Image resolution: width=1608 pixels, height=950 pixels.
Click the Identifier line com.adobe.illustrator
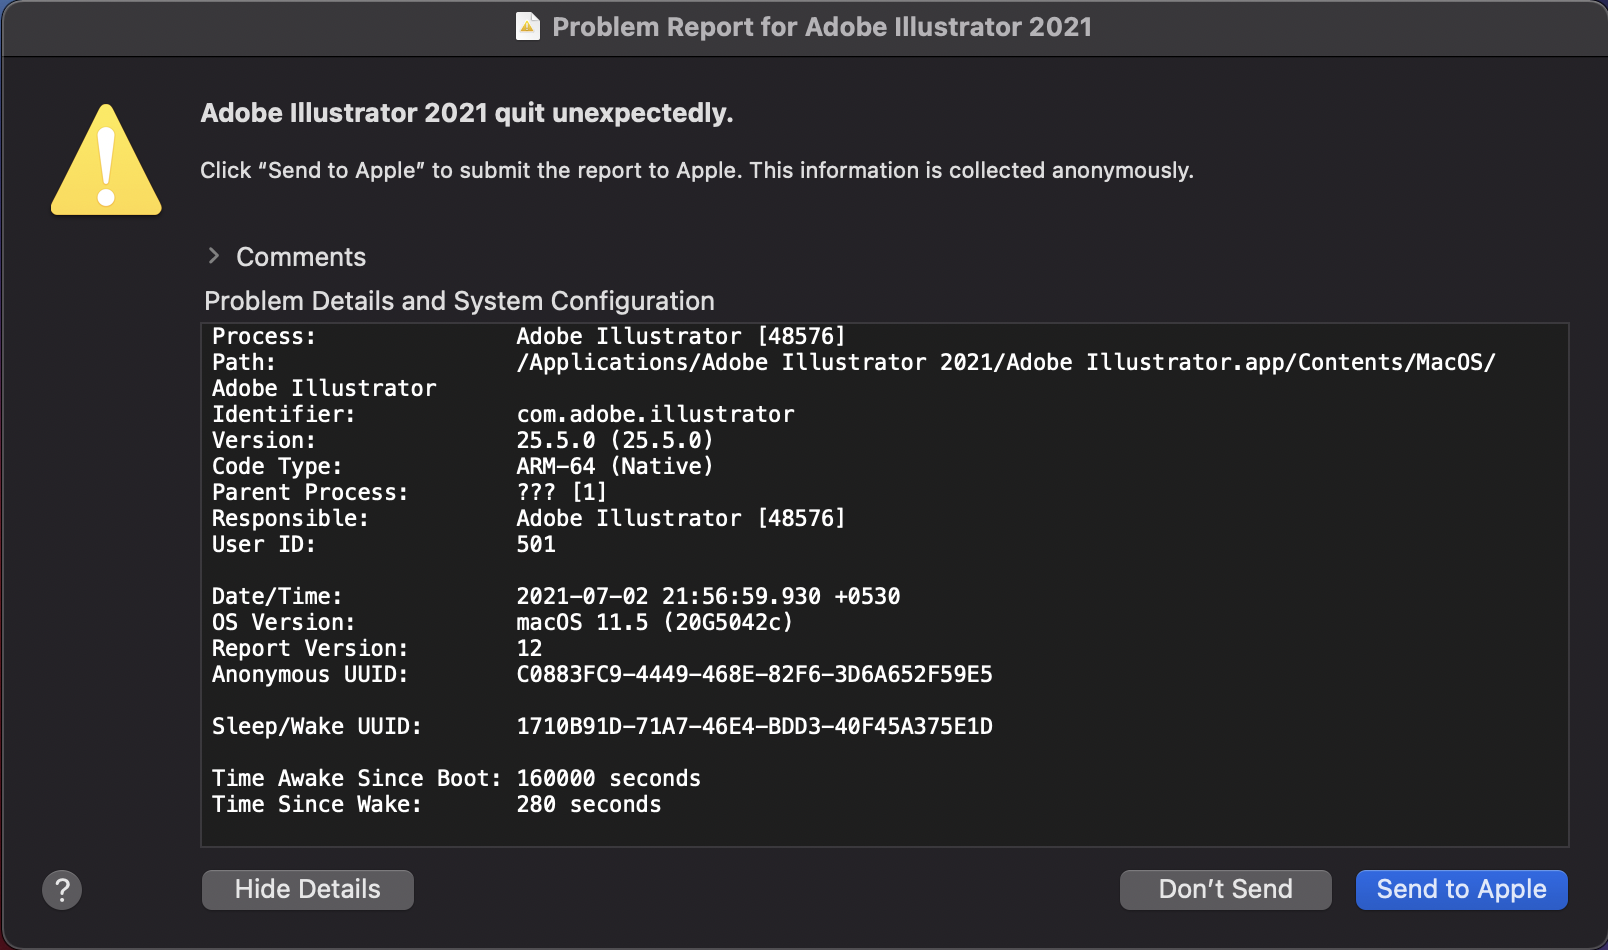[x=655, y=414]
